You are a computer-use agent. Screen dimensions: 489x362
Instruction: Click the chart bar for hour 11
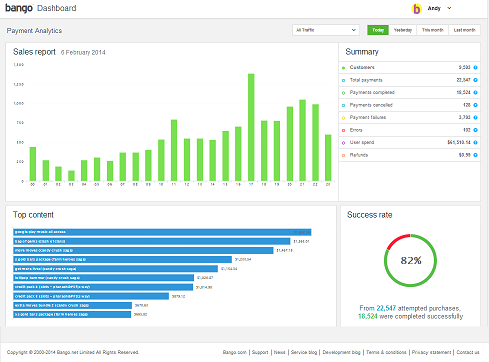click(x=174, y=150)
